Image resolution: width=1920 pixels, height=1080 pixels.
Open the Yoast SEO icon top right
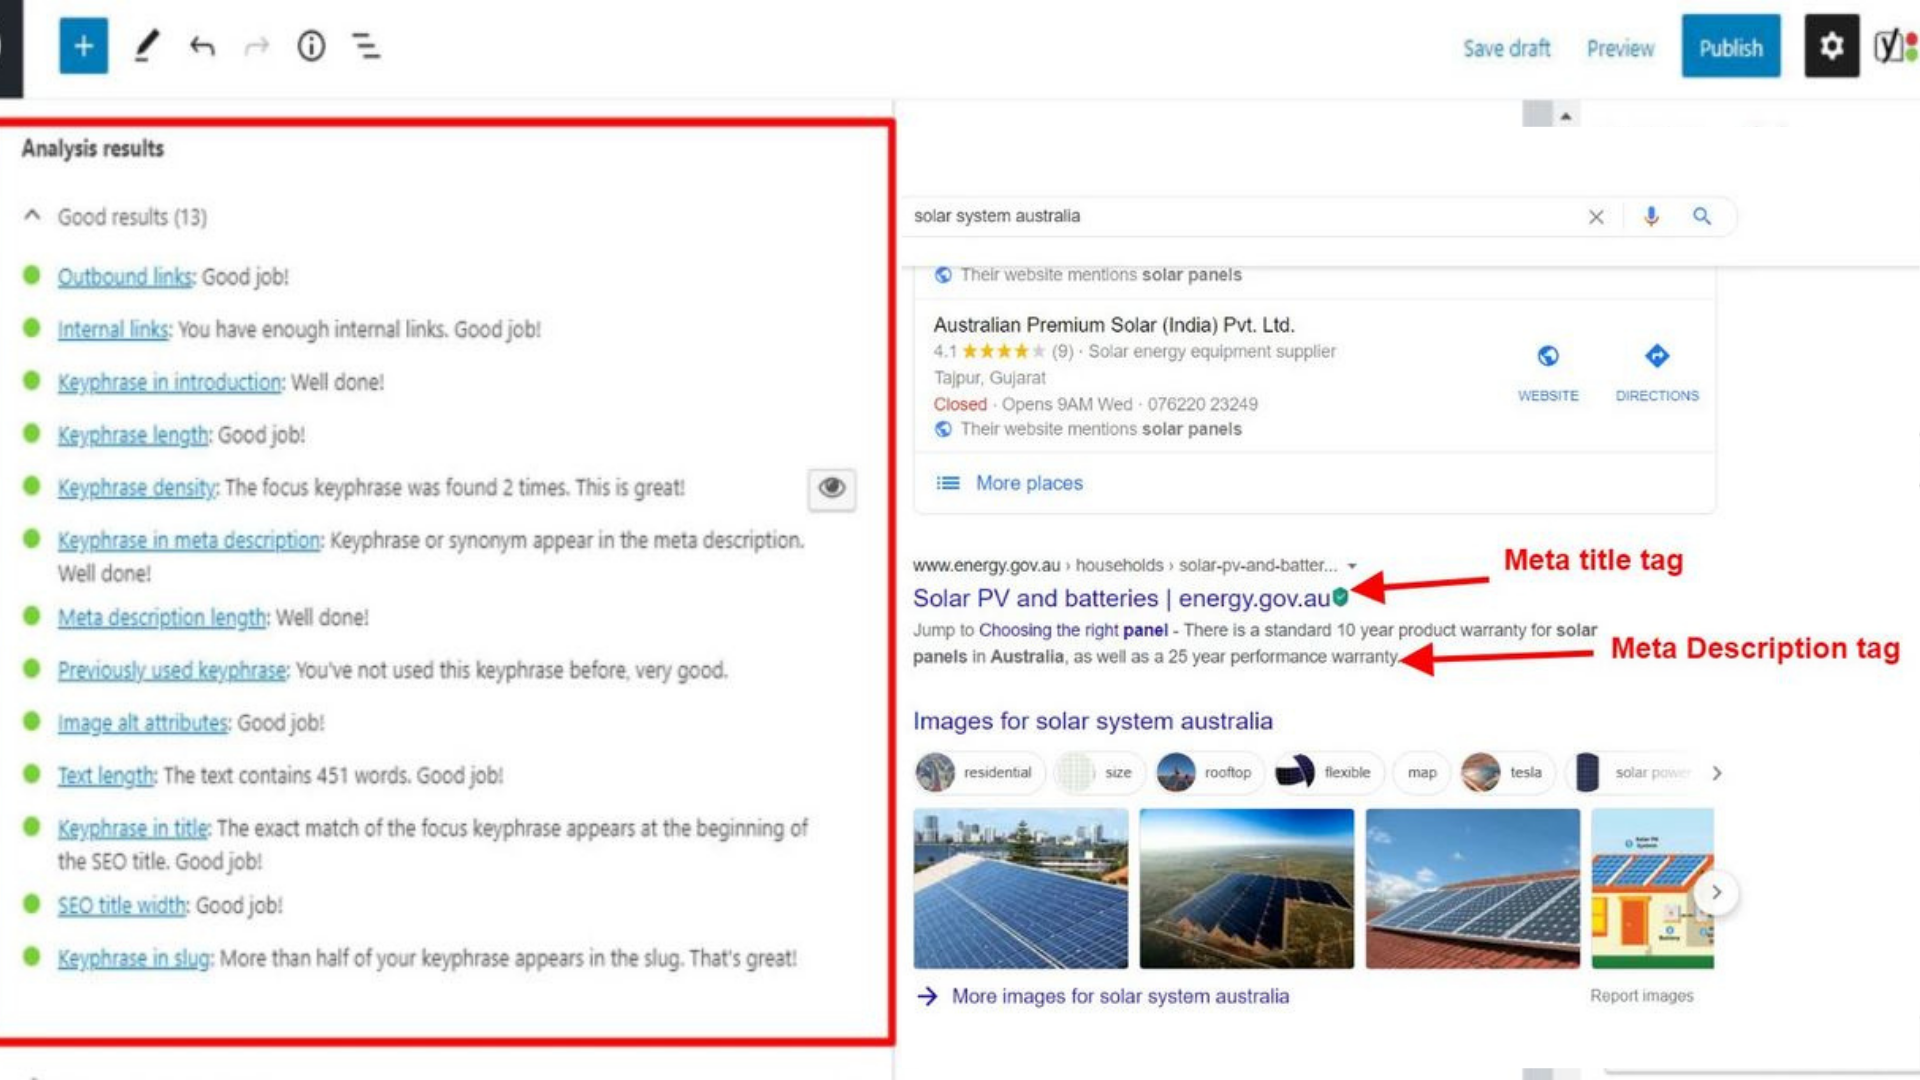[1890, 45]
